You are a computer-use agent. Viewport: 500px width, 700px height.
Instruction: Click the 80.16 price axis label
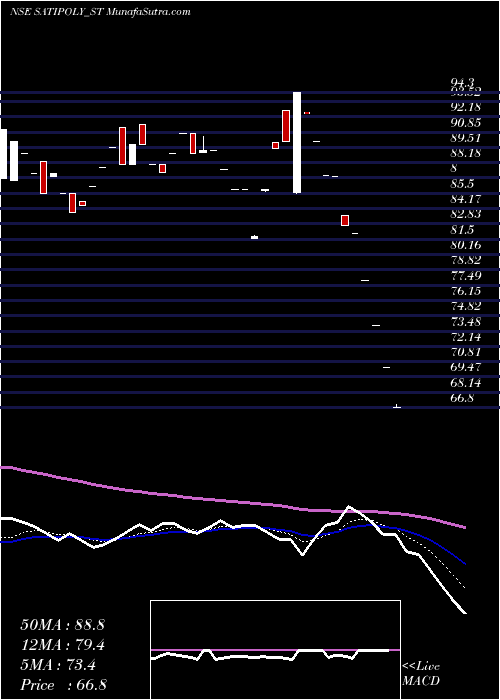click(466, 245)
